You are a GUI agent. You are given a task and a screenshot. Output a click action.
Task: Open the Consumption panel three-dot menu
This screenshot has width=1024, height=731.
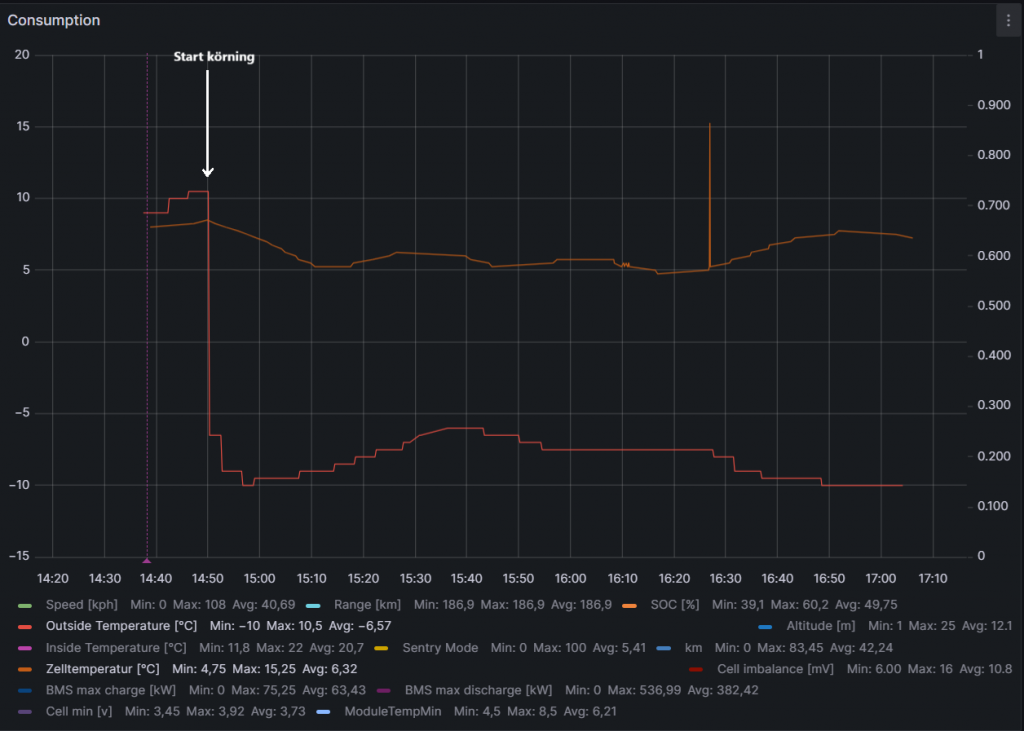(1007, 21)
